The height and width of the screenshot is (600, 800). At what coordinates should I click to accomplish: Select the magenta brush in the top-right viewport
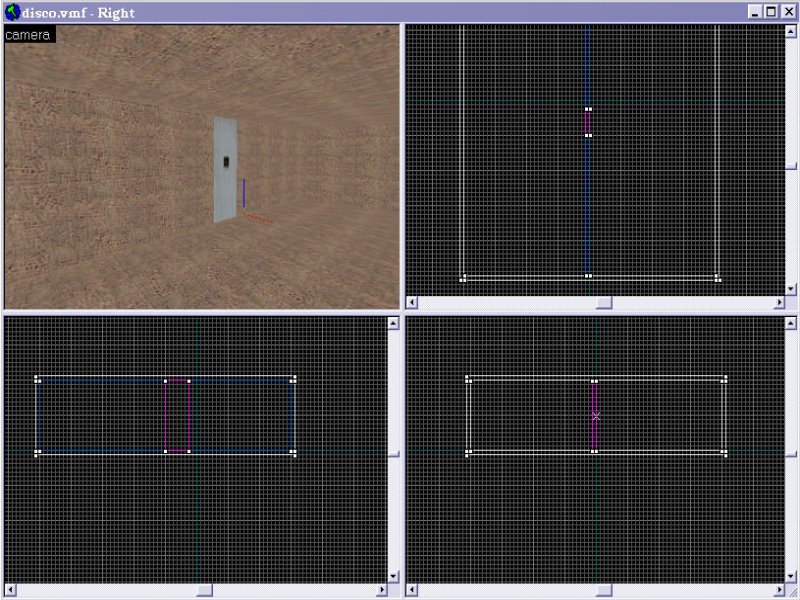point(588,122)
